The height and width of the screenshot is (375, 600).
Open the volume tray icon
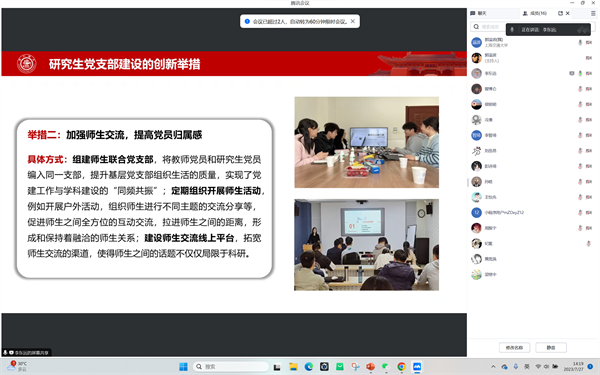546,367
